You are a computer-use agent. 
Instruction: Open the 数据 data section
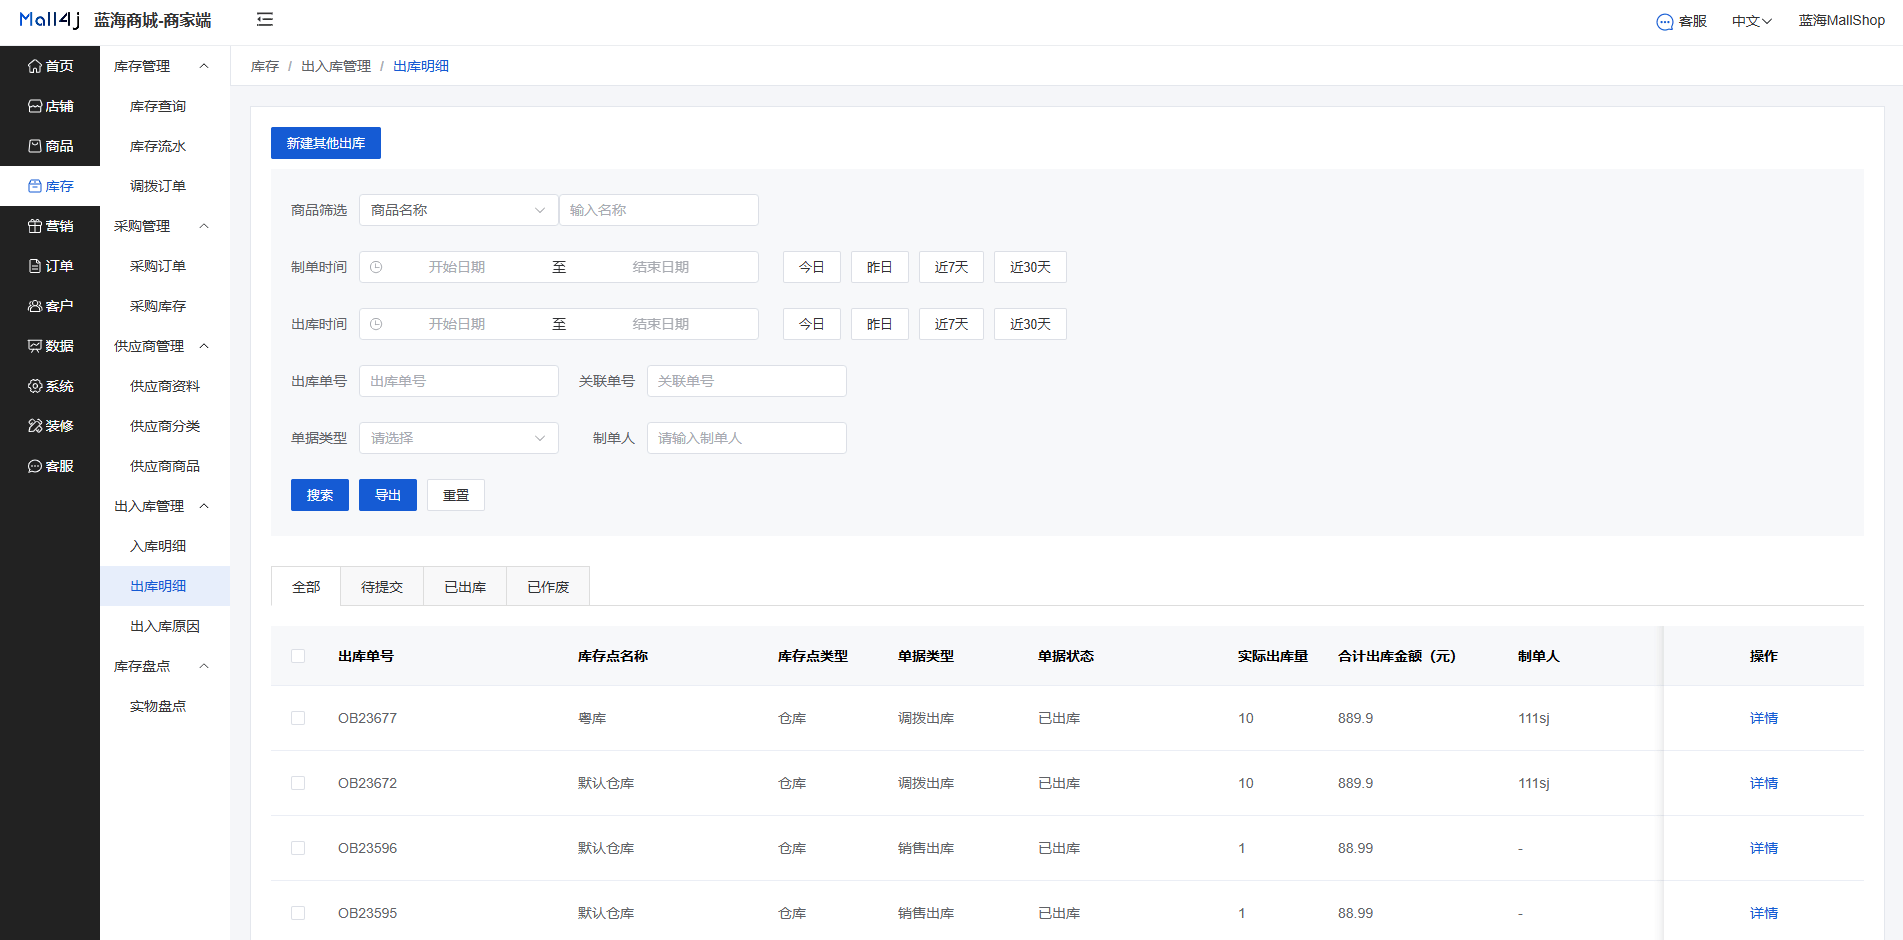tap(50, 346)
